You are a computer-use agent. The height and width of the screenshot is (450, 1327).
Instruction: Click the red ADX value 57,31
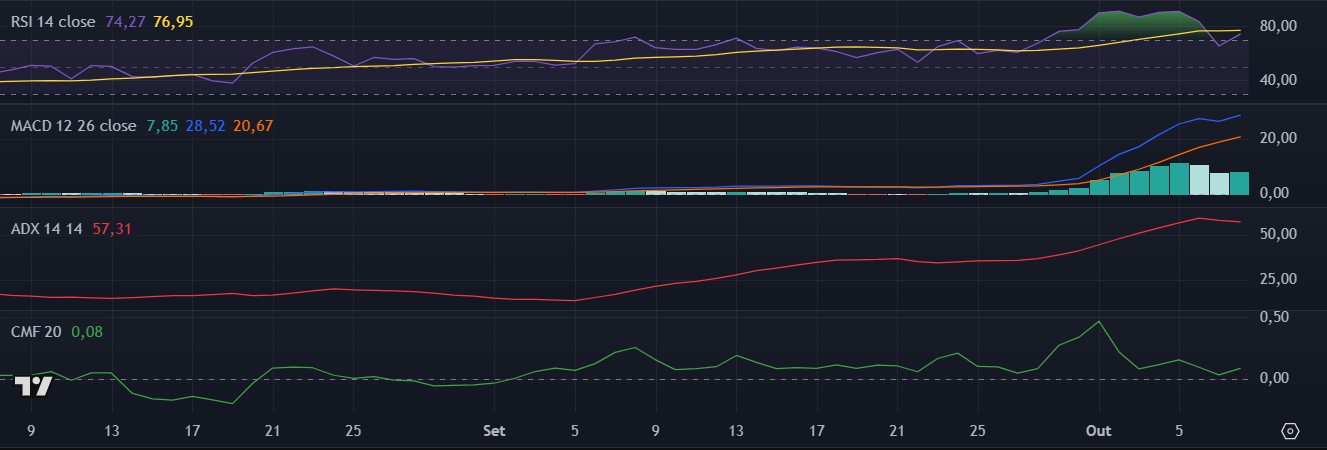[x=112, y=229]
